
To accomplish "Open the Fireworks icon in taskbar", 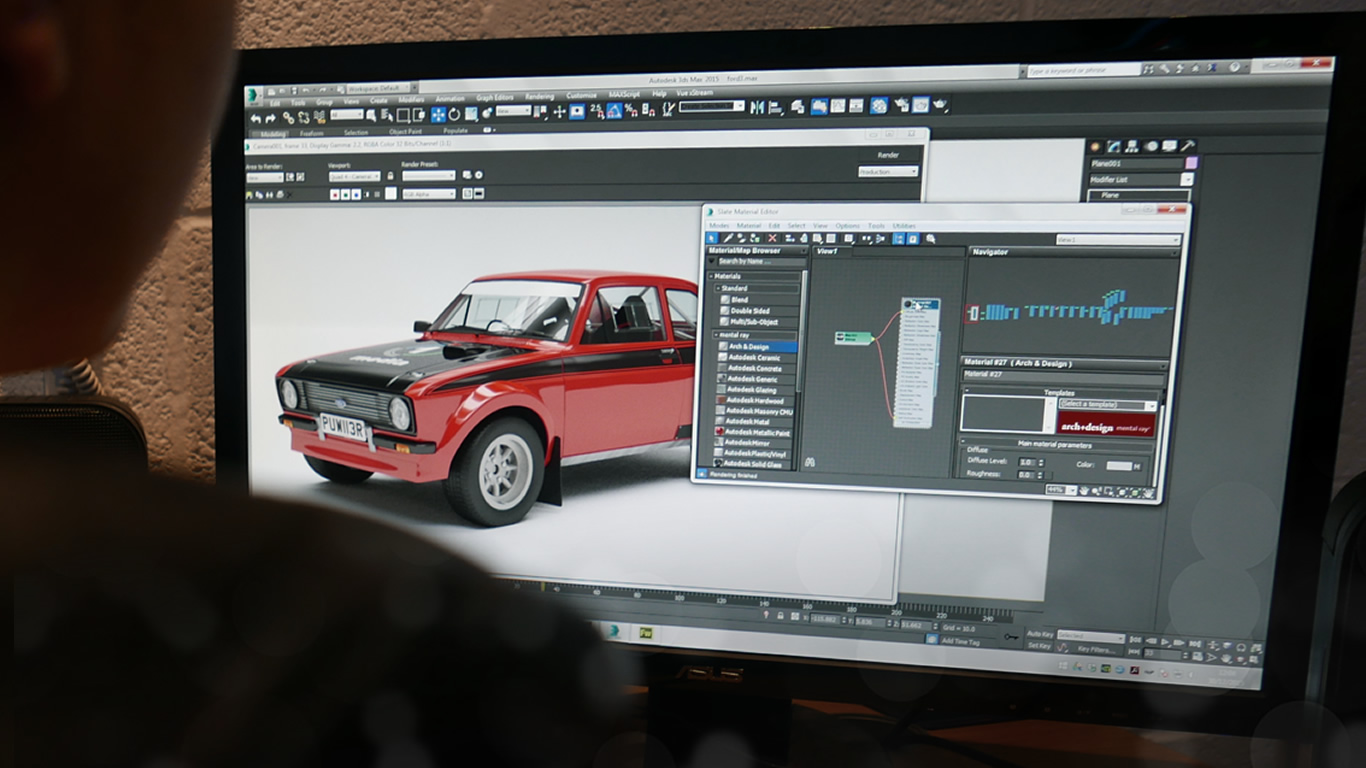I will (x=647, y=633).
